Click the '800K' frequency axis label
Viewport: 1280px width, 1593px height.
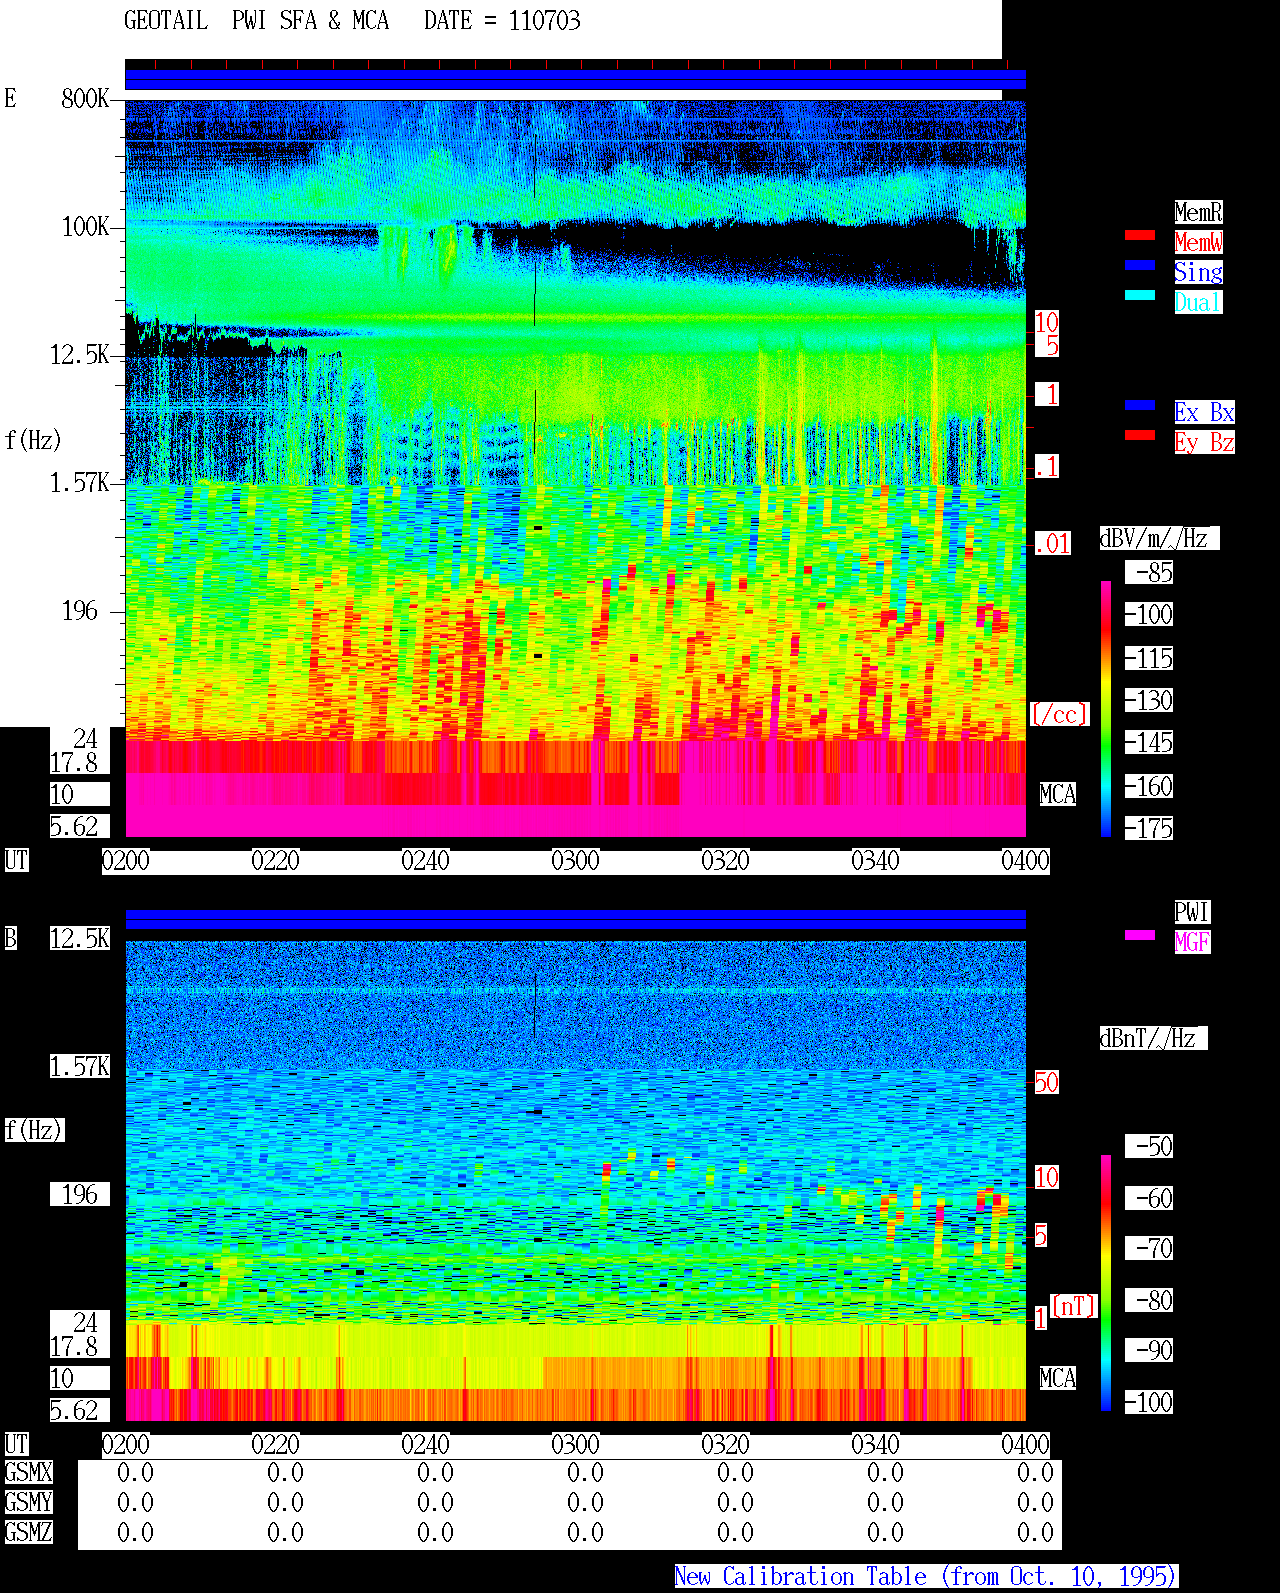pyautogui.click(x=85, y=98)
